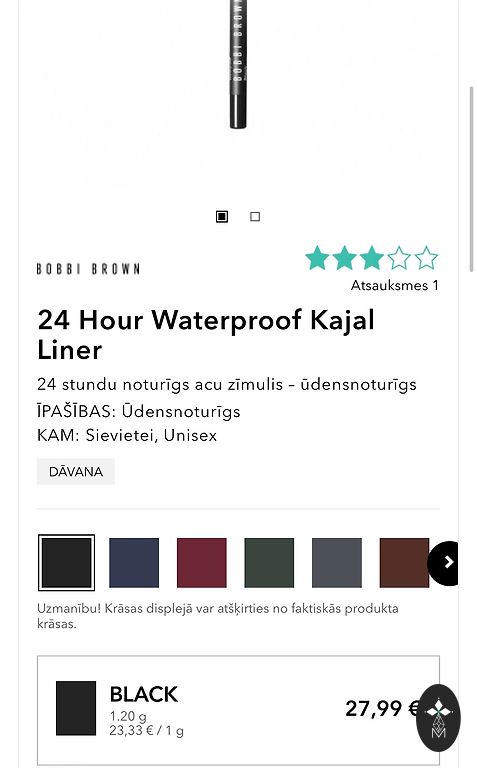The width and height of the screenshot is (477, 768).
Task: Click the first filled rating star
Action: click(317, 258)
